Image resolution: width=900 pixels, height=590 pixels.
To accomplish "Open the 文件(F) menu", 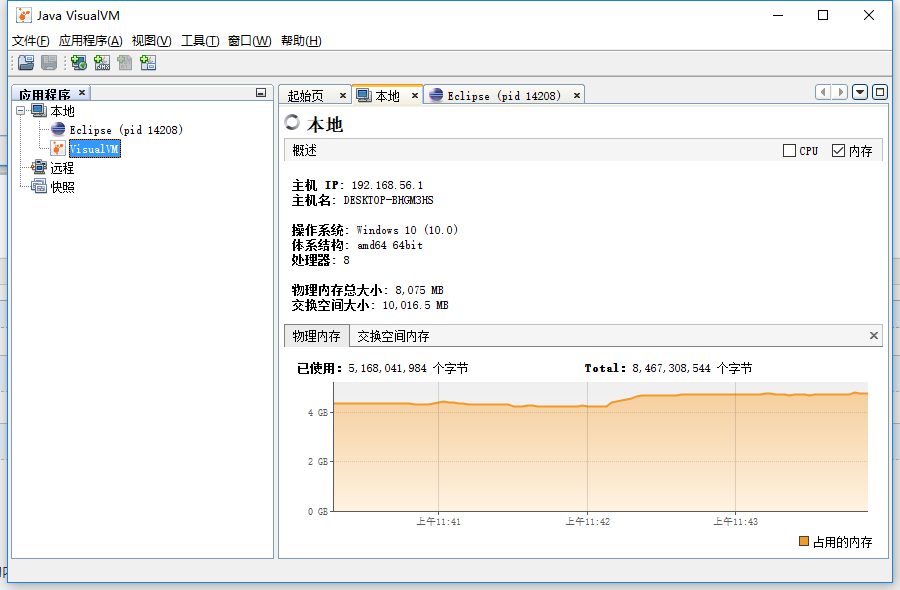I will [x=30, y=41].
